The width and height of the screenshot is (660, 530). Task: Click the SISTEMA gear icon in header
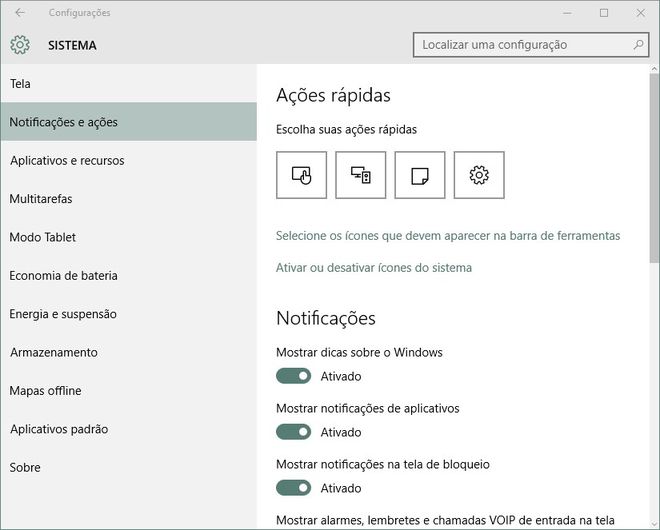pyautogui.click(x=20, y=45)
